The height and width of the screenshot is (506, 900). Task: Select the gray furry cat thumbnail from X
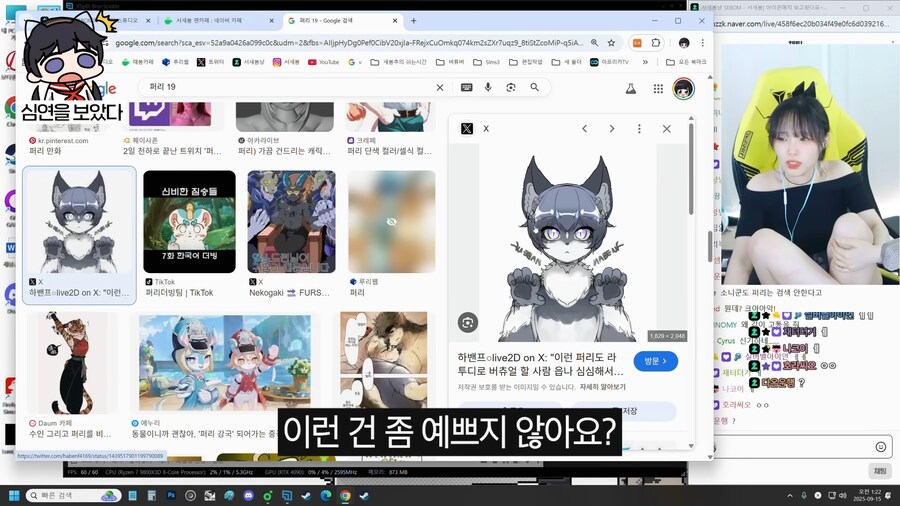[79, 221]
